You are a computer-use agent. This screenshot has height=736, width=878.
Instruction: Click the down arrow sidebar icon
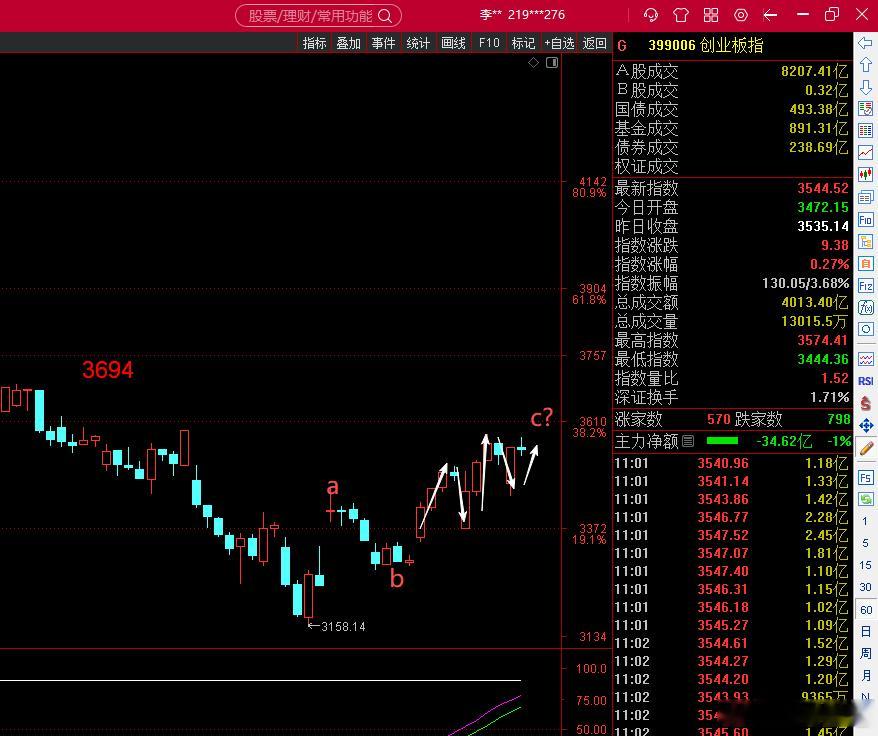865,87
